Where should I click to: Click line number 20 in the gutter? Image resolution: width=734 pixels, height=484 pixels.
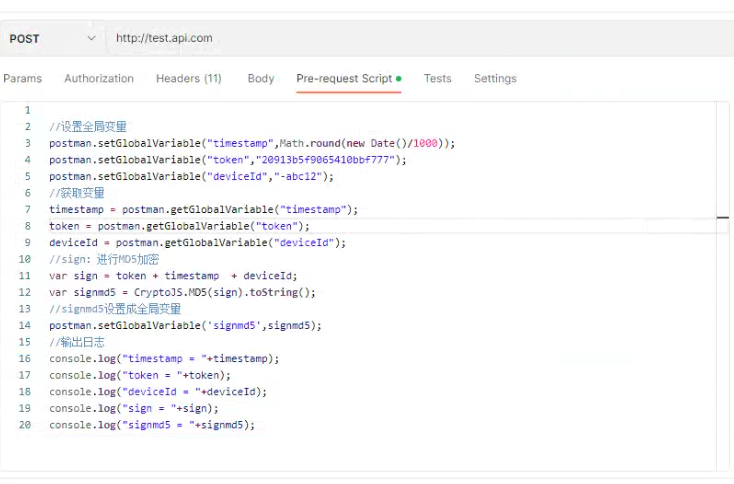pos(25,424)
